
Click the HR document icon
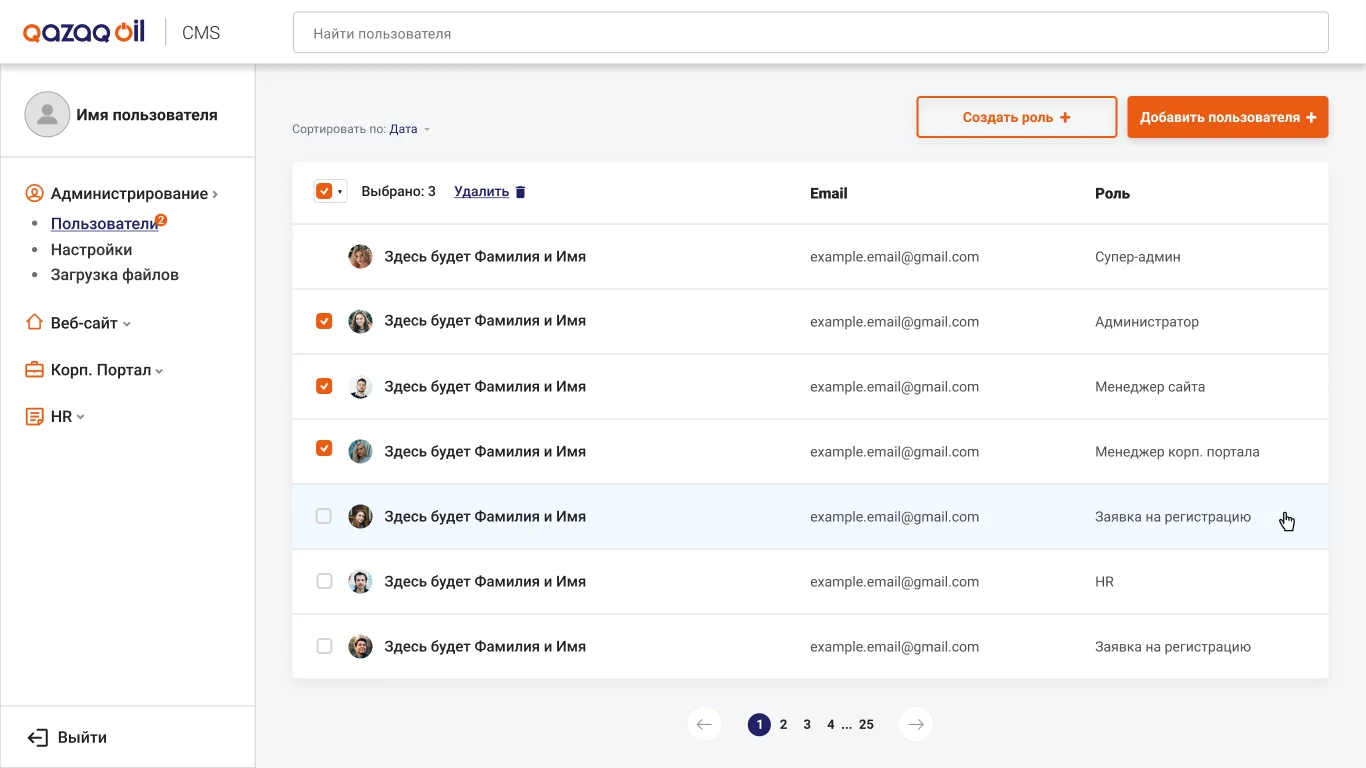(35, 417)
